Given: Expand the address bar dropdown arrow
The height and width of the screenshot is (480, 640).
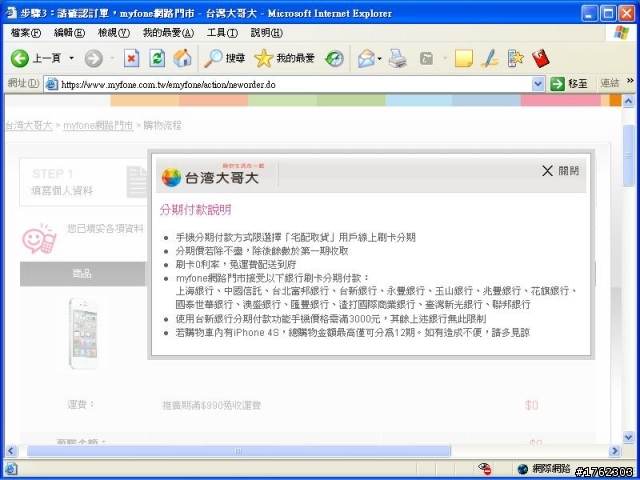Looking at the screenshot, I should 538,84.
